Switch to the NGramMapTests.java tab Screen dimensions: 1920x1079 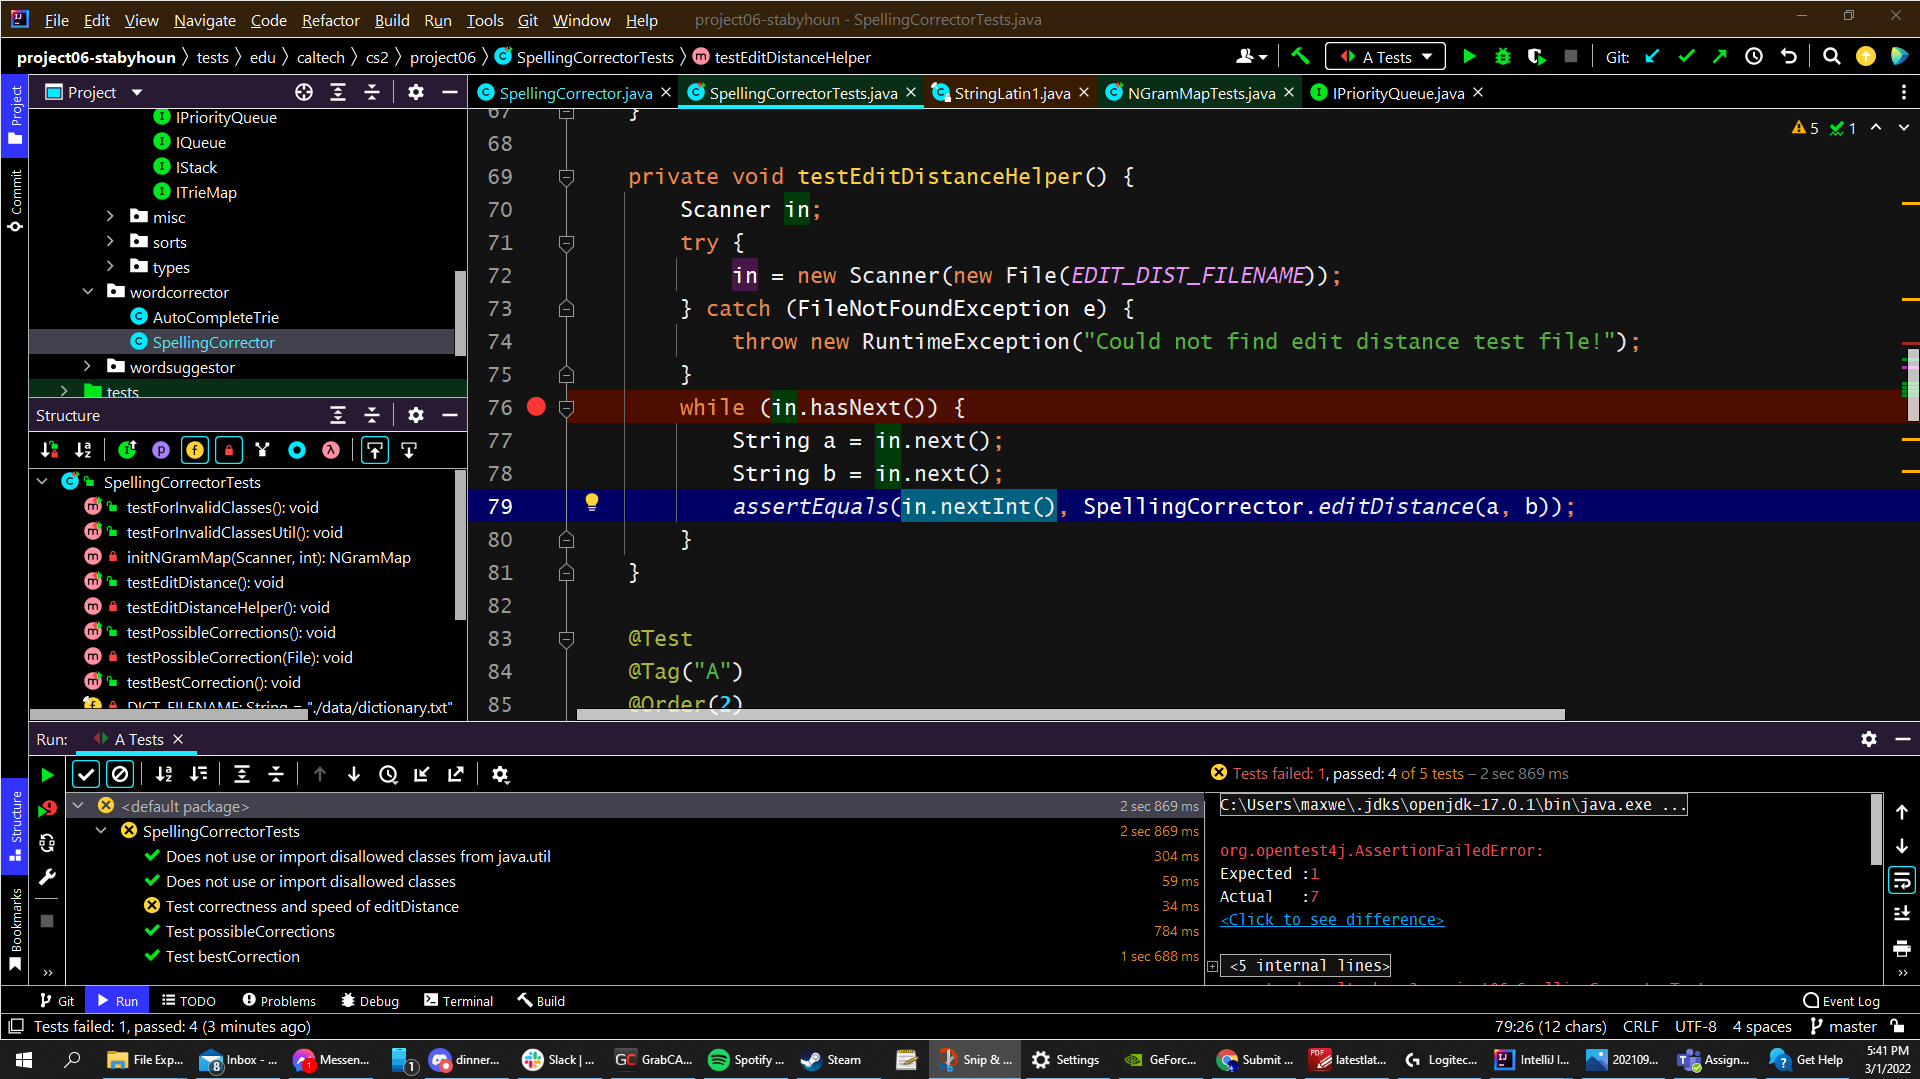(x=1200, y=93)
